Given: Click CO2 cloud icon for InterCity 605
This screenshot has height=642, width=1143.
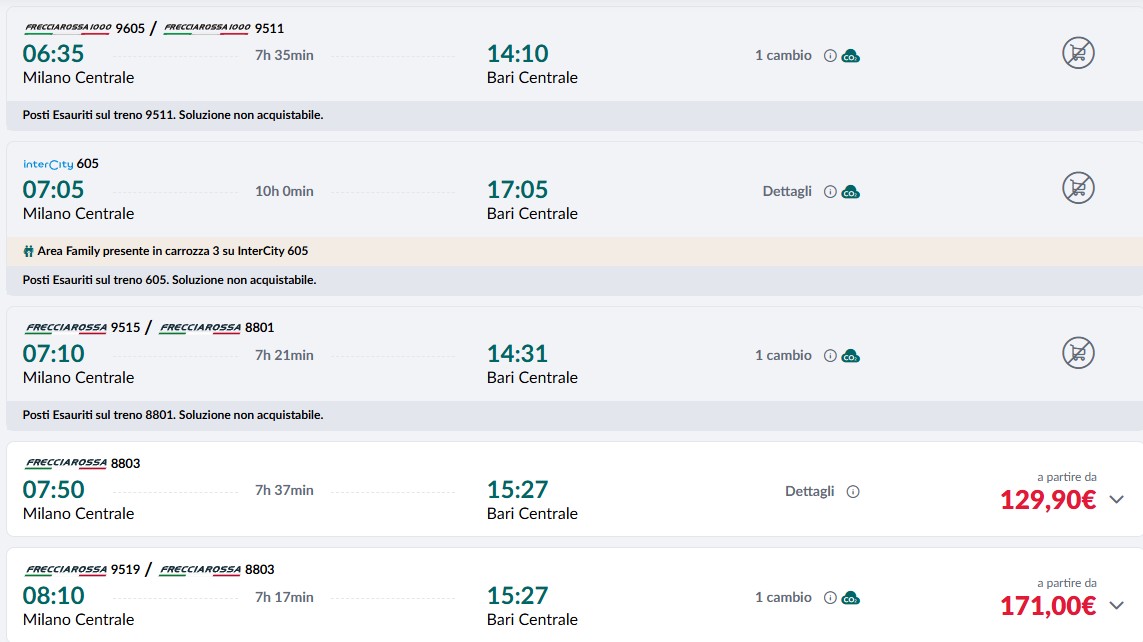Looking at the screenshot, I should pyautogui.click(x=851, y=192).
